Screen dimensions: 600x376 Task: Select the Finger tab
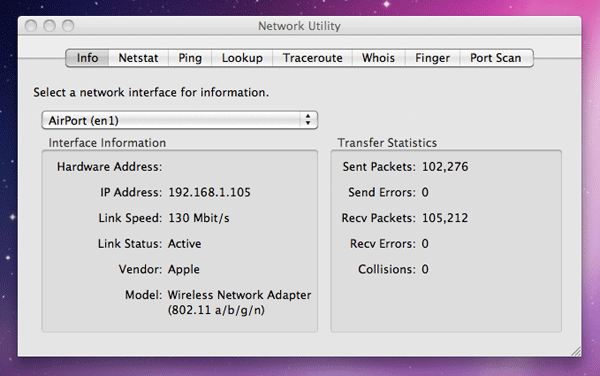pyautogui.click(x=432, y=58)
